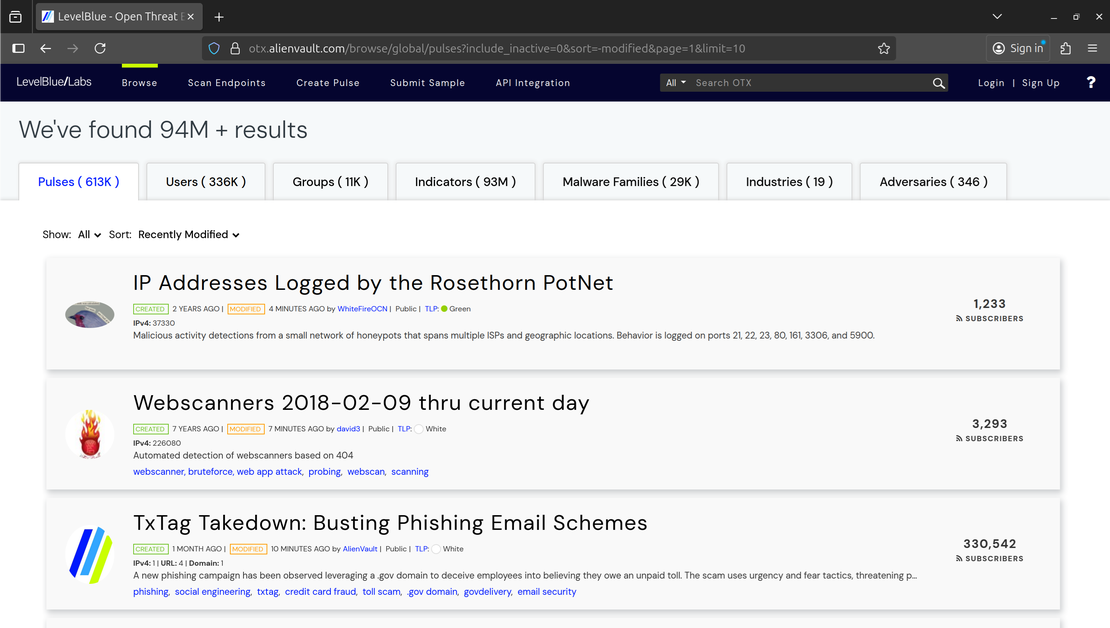Open the Recently Modified sort dropdown

click(189, 235)
